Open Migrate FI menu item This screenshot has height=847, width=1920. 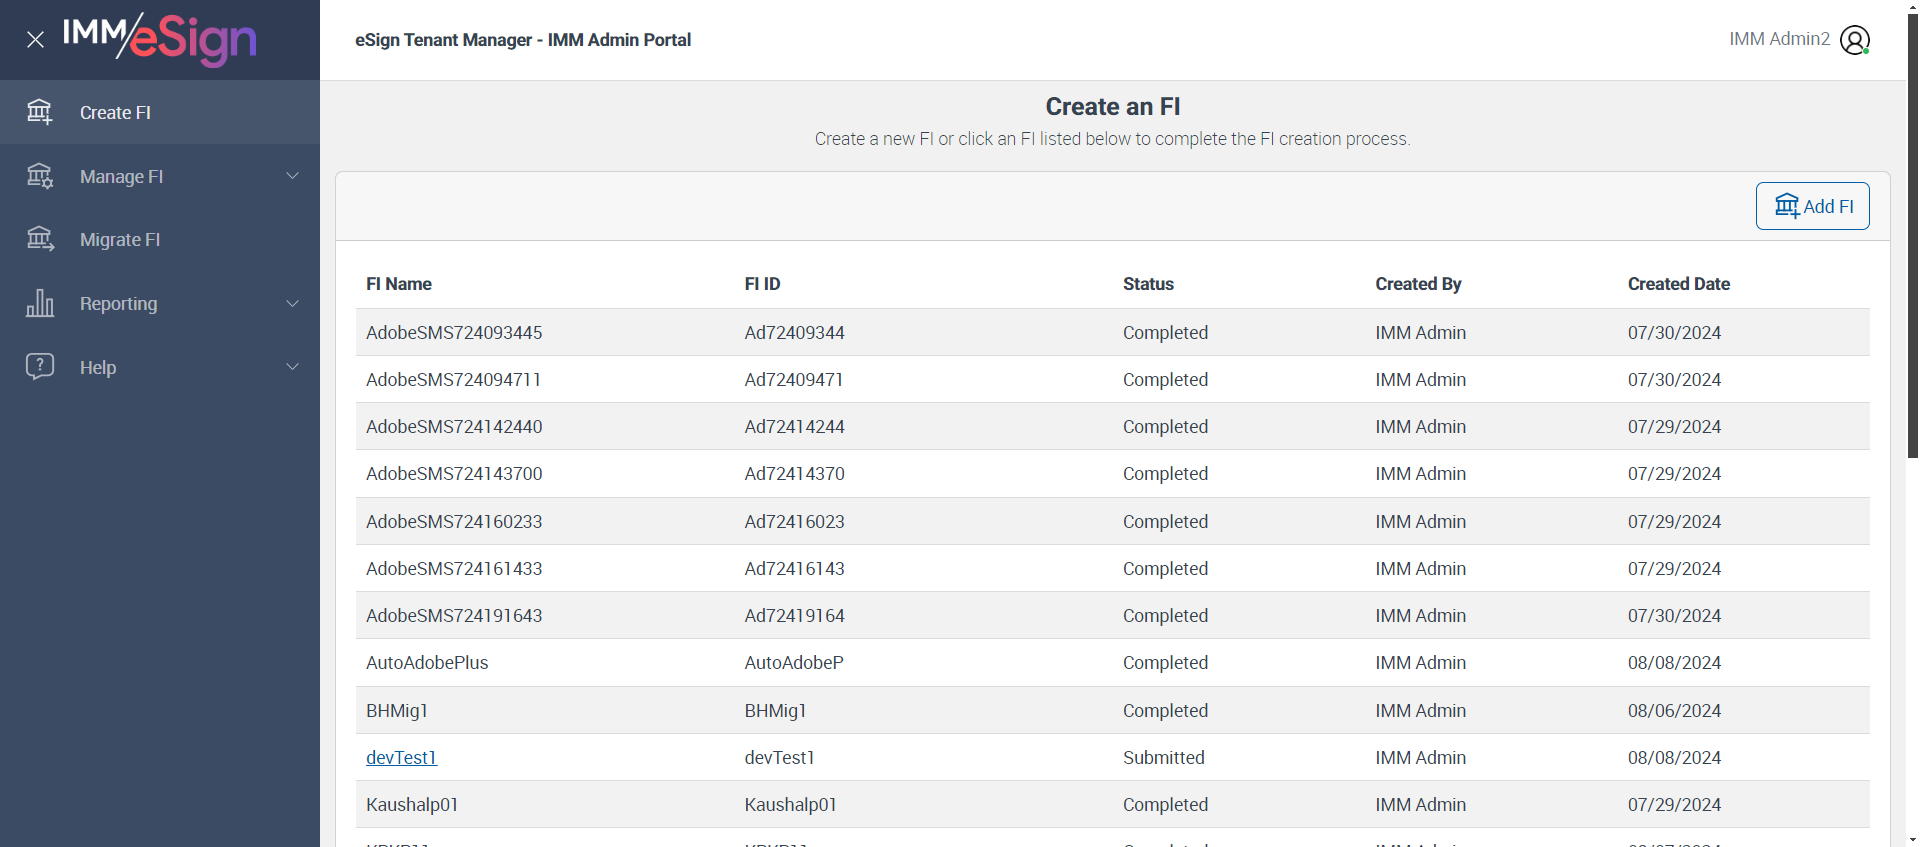coord(120,240)
